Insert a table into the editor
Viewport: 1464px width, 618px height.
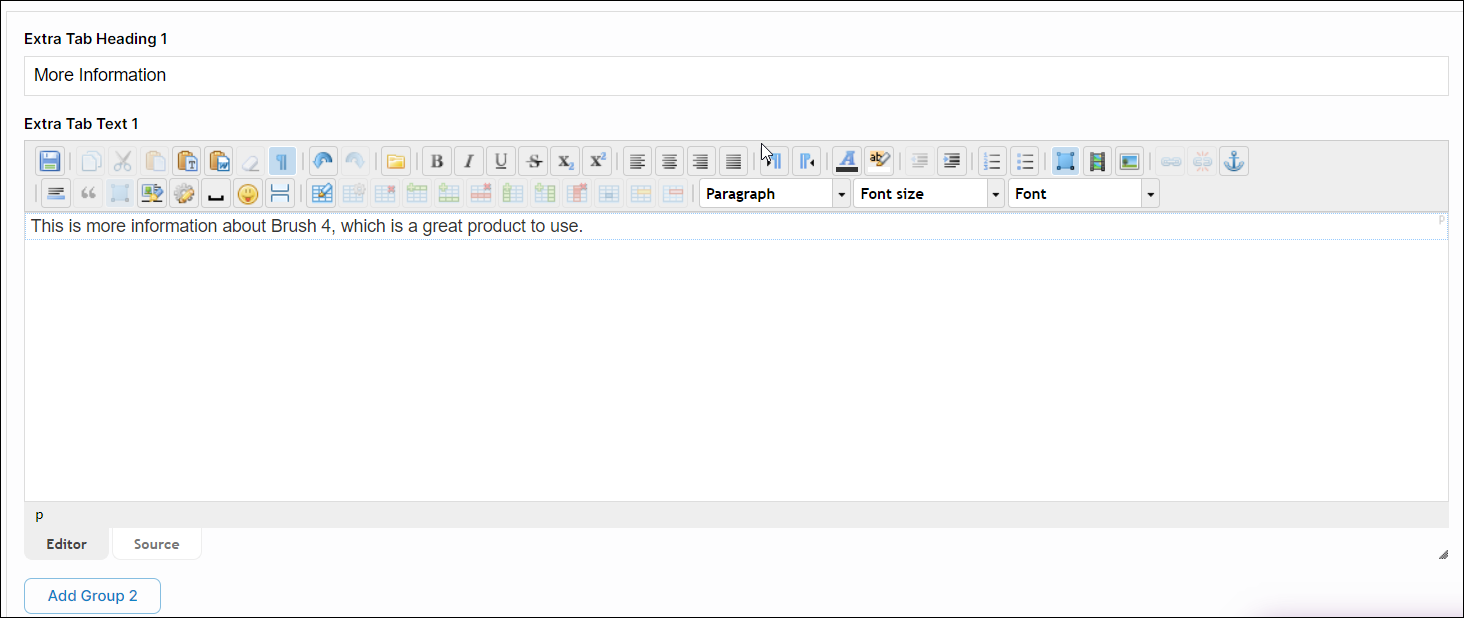321,193
